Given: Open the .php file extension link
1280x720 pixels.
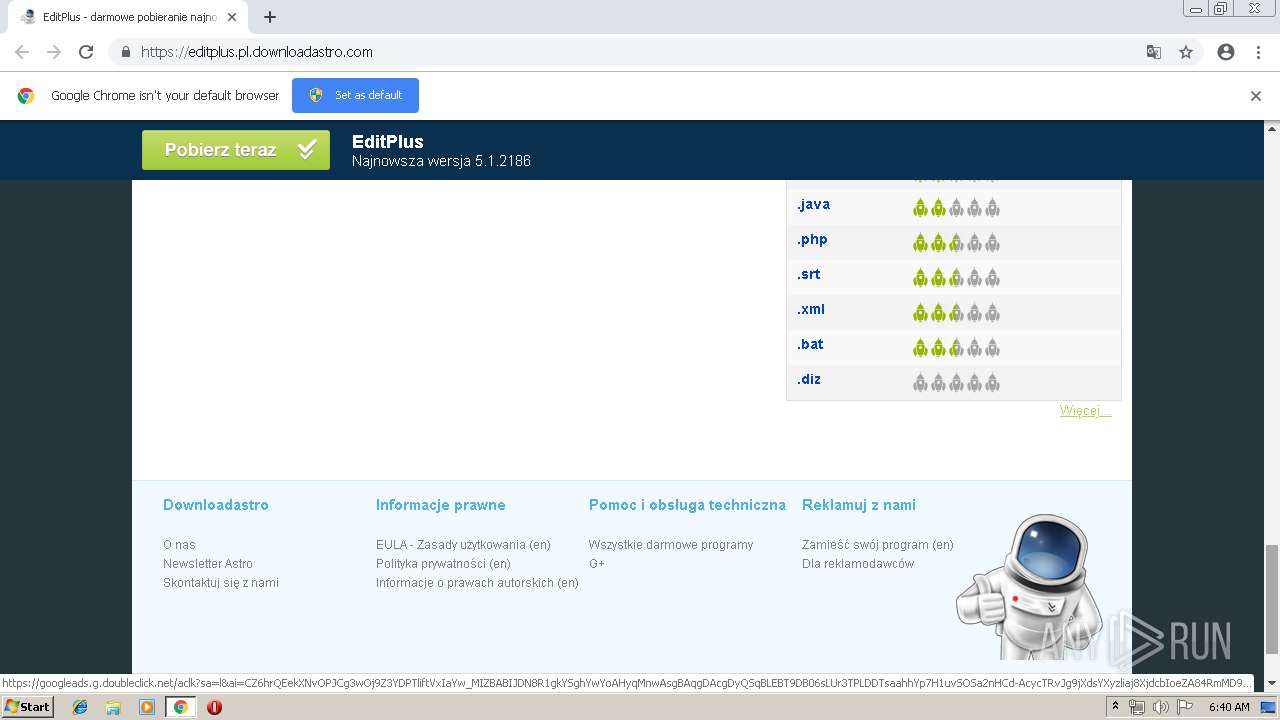Looking at the screenshot, I should coord(812,239).
